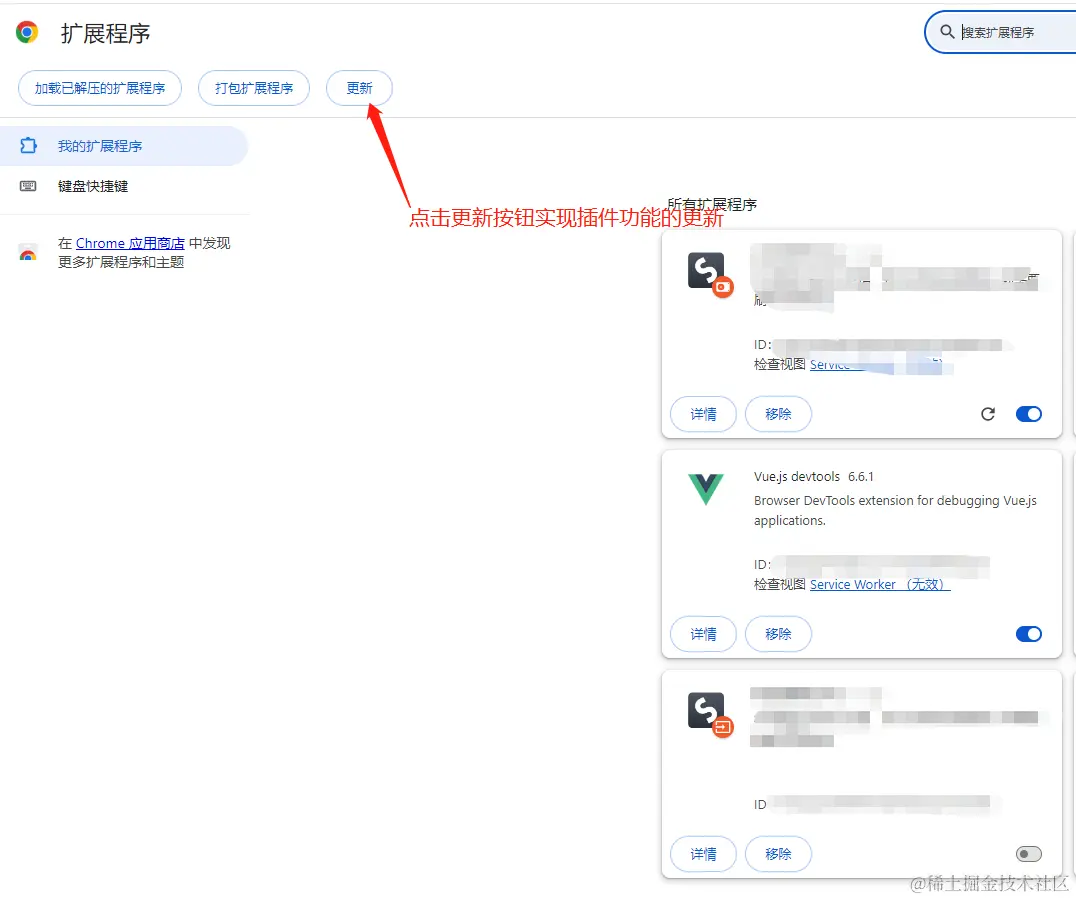
Task: Click the 扩展程序 page heading
Action: tap(105, 33)
